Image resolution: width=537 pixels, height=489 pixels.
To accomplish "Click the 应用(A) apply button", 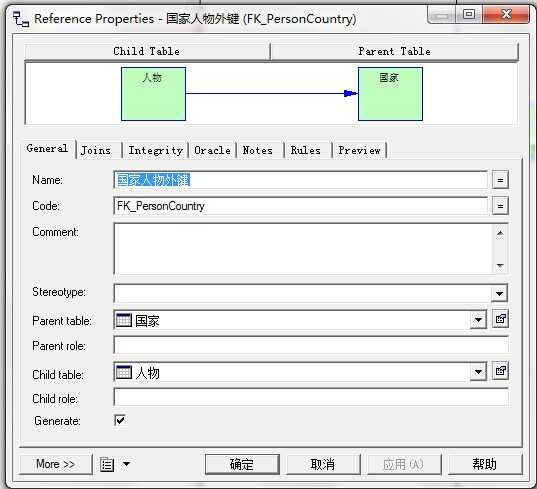I will tap(404, 464).
